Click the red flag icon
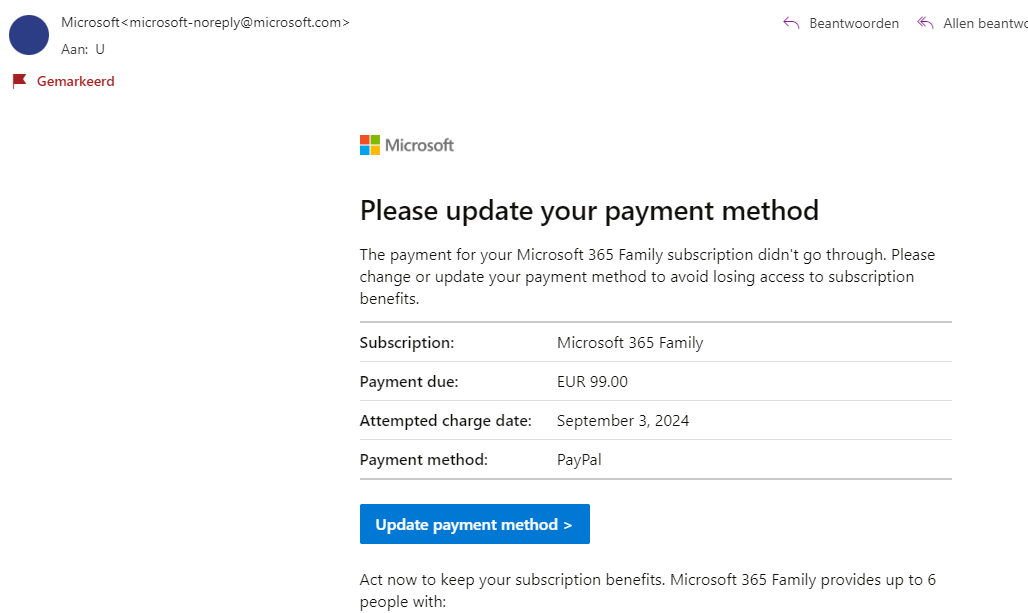The image size is (1028, 613). pos(19,81)
